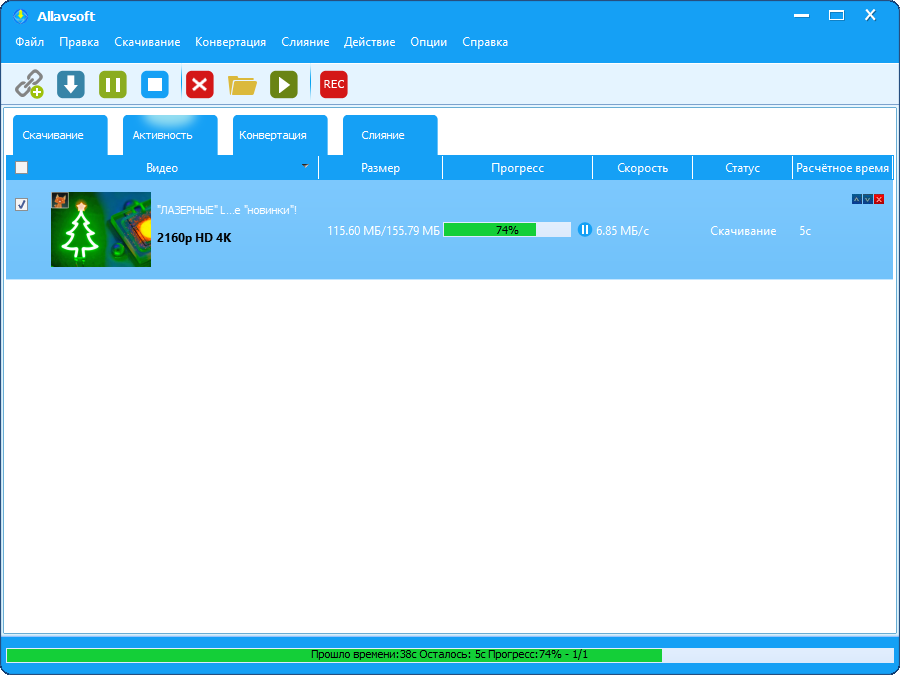Delete task with red X toolbar button
The height and width of the screenshot is (675, 900).
click(200, 85)
